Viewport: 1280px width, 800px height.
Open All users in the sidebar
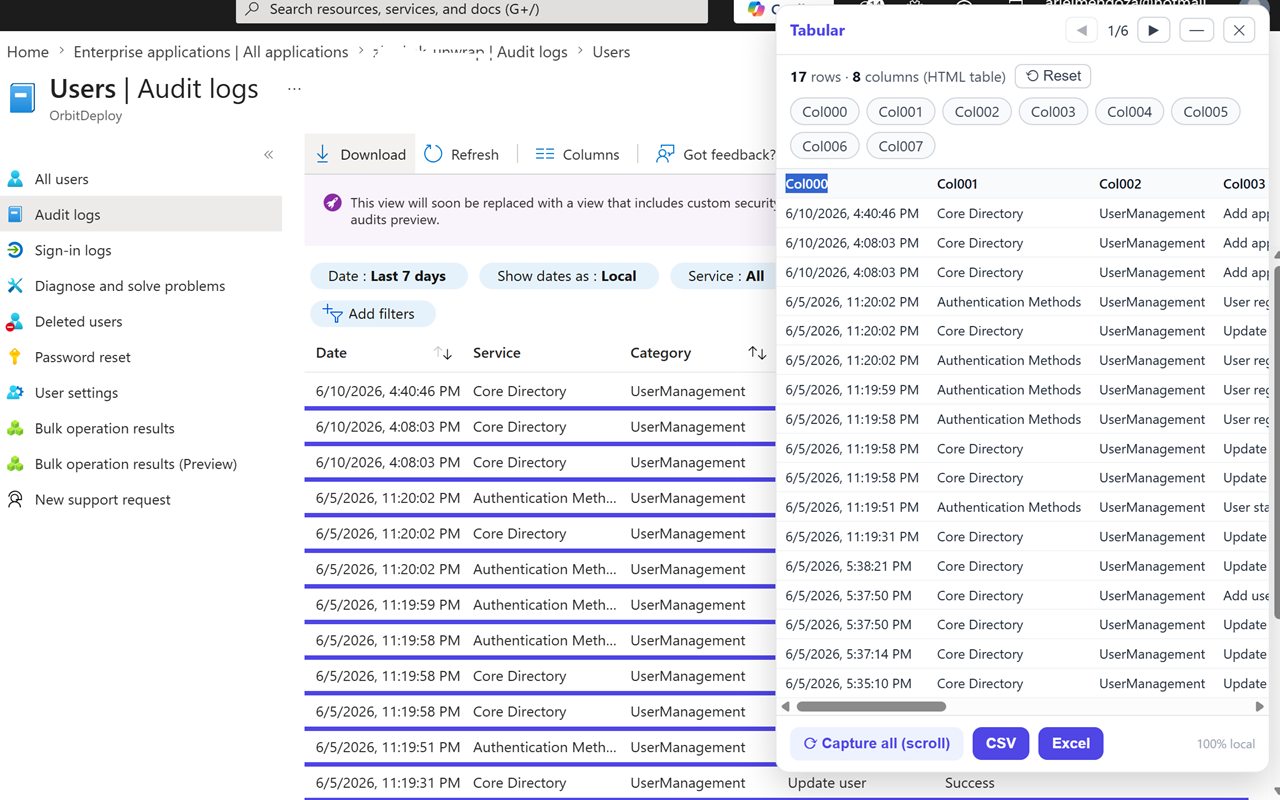(61, 179)
